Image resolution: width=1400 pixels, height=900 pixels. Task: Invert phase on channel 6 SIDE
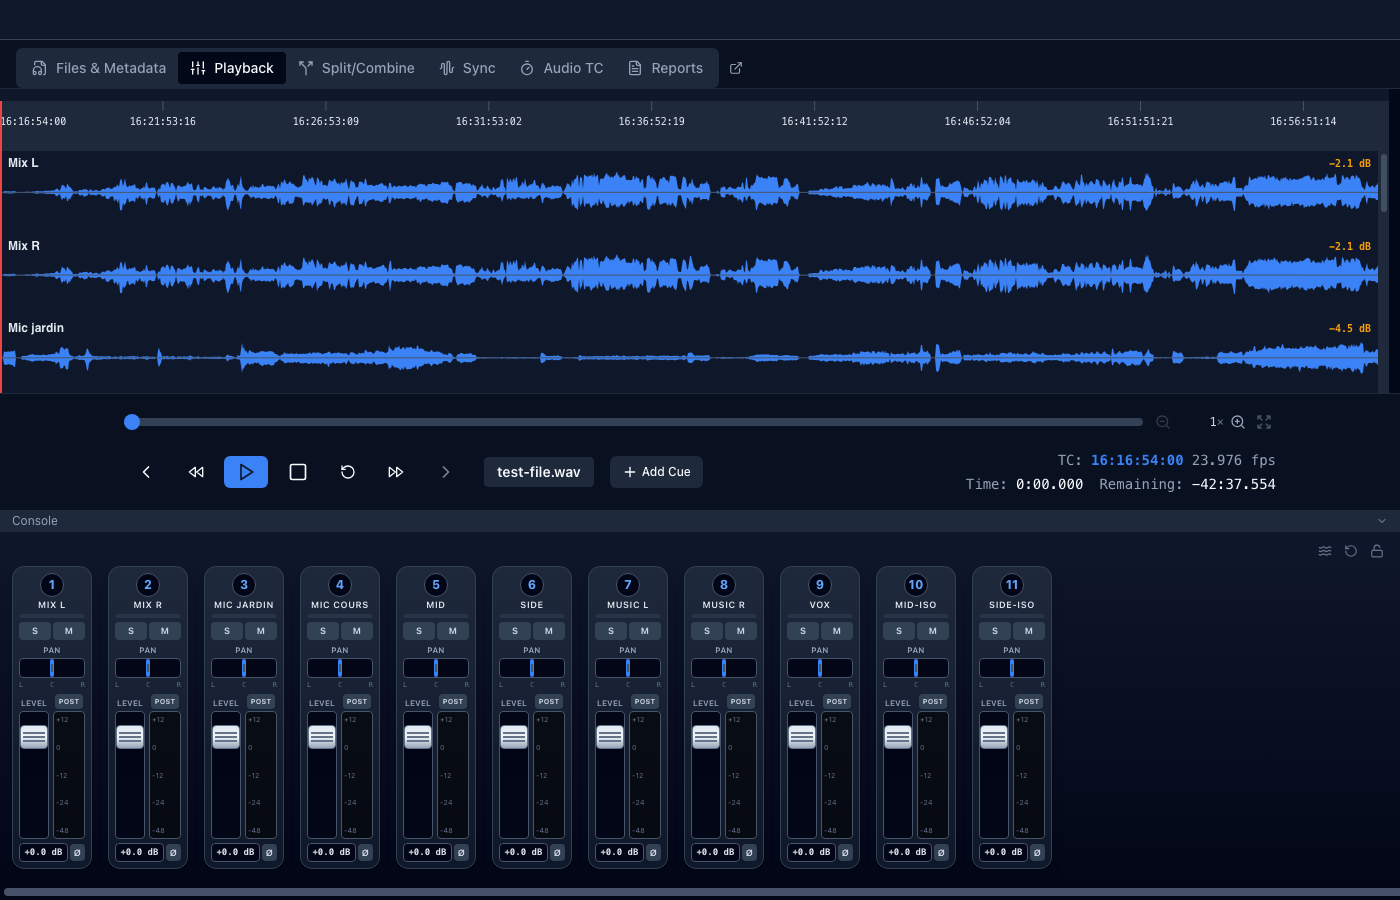click(x=557, y=853)
